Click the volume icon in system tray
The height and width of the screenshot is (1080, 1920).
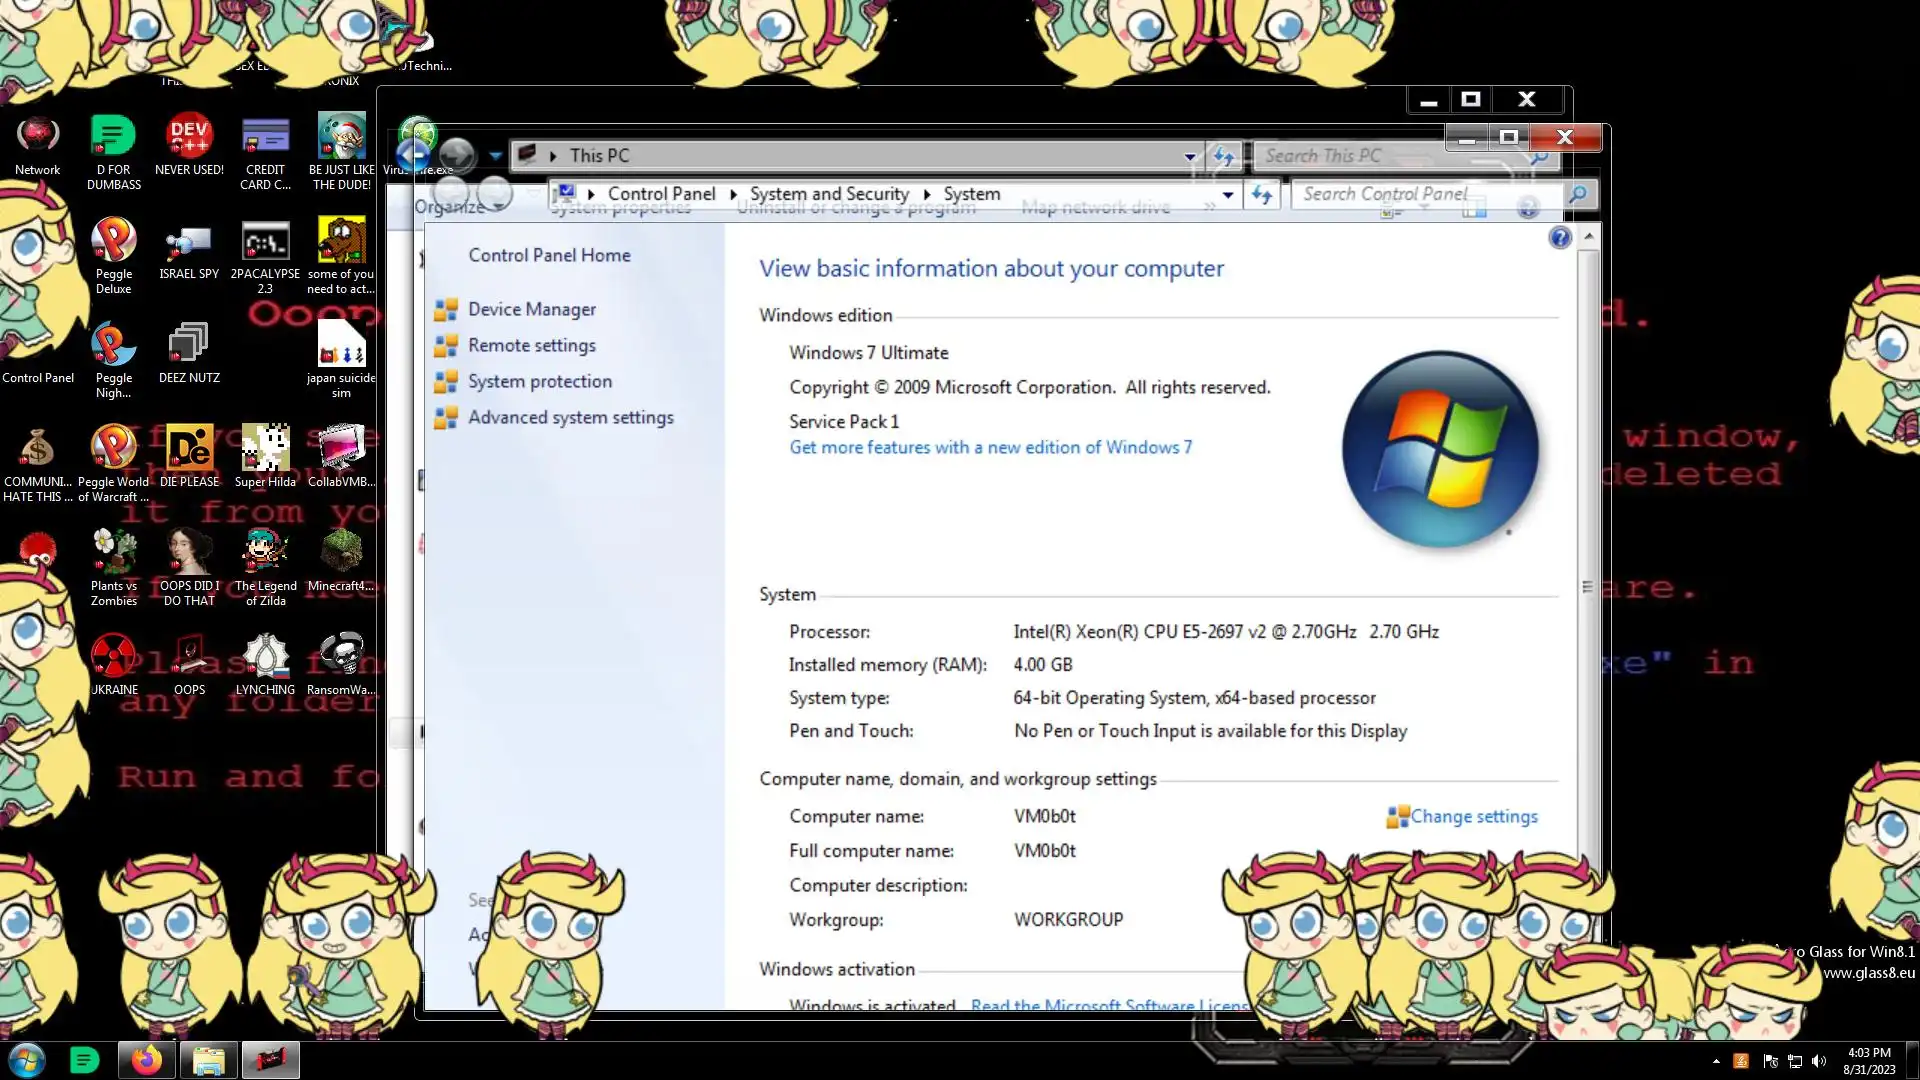(x=1819, y=1061)
